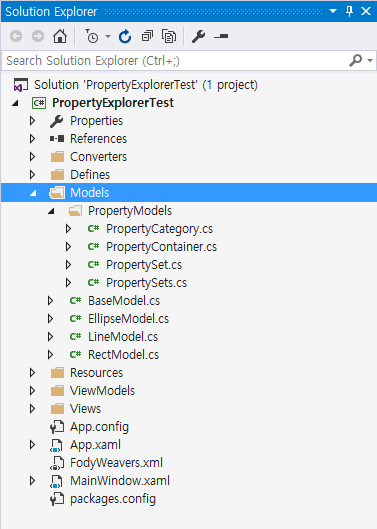Expand the App.xaml node

pyautogui.click(x=32, y=445)
